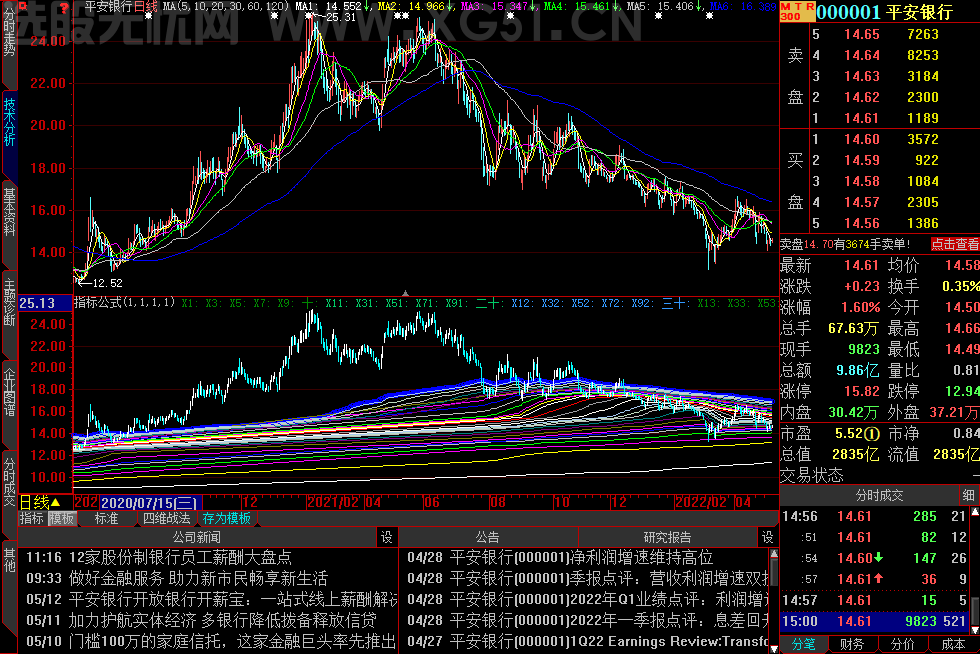Click the 指标公式(1,1,1,1) indicator label
Screen dimensions: 980x654
pos(124,303)
